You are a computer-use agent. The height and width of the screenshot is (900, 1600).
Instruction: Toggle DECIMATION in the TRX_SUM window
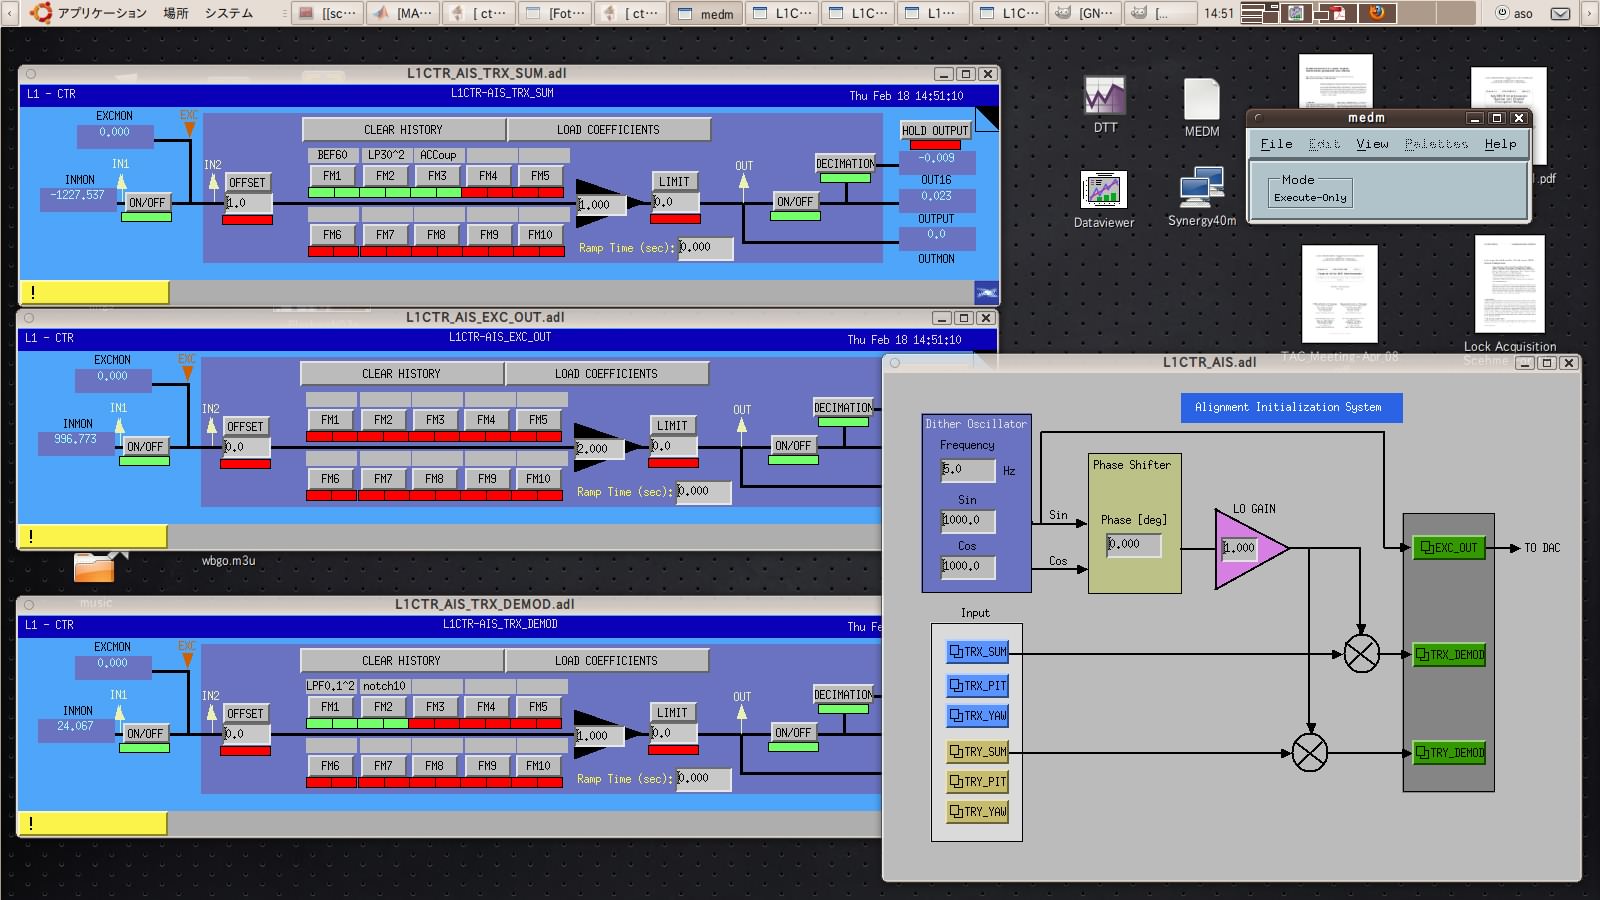845,163
